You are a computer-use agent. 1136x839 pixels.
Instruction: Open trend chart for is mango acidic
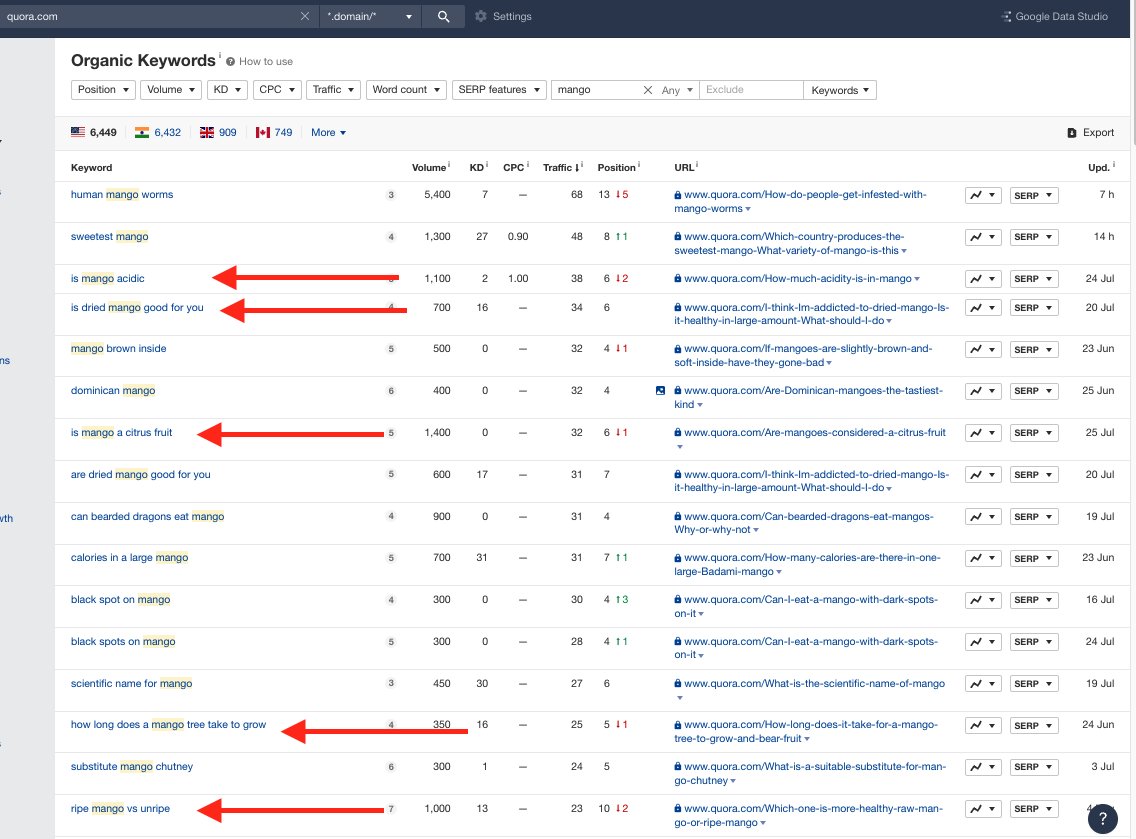(x=983, y=279)
